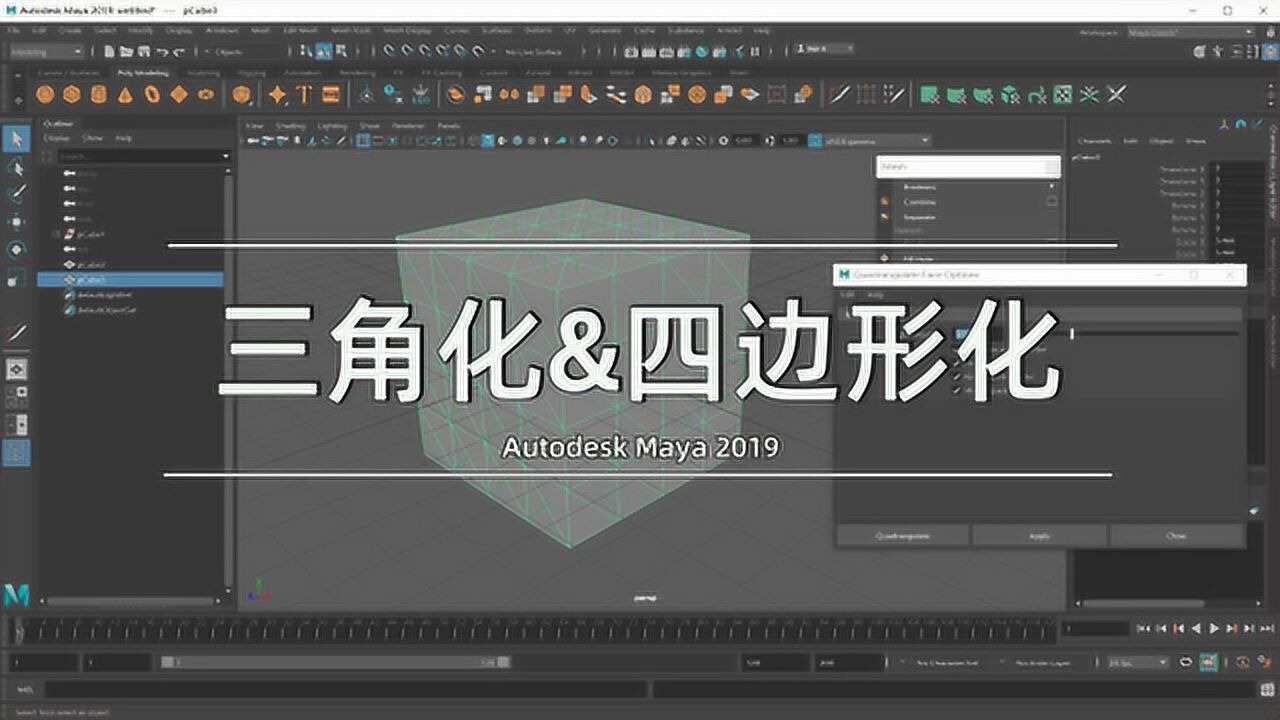Open the viewport Shading menu
1280x720 pixels.
tap(290, 126)
